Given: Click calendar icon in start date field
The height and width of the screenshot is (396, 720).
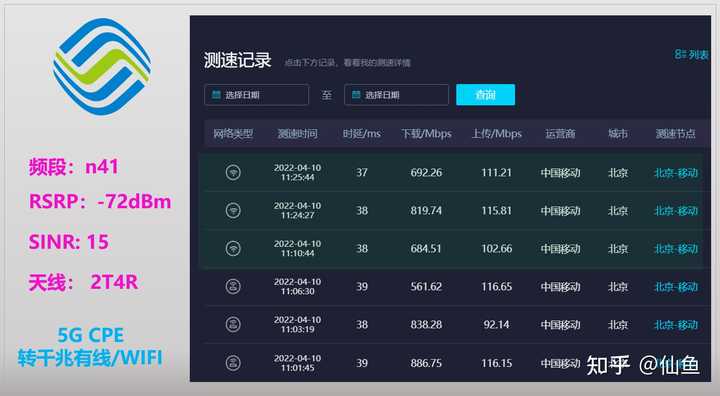Looking at the screenshot, I should [x=216, y=95].
